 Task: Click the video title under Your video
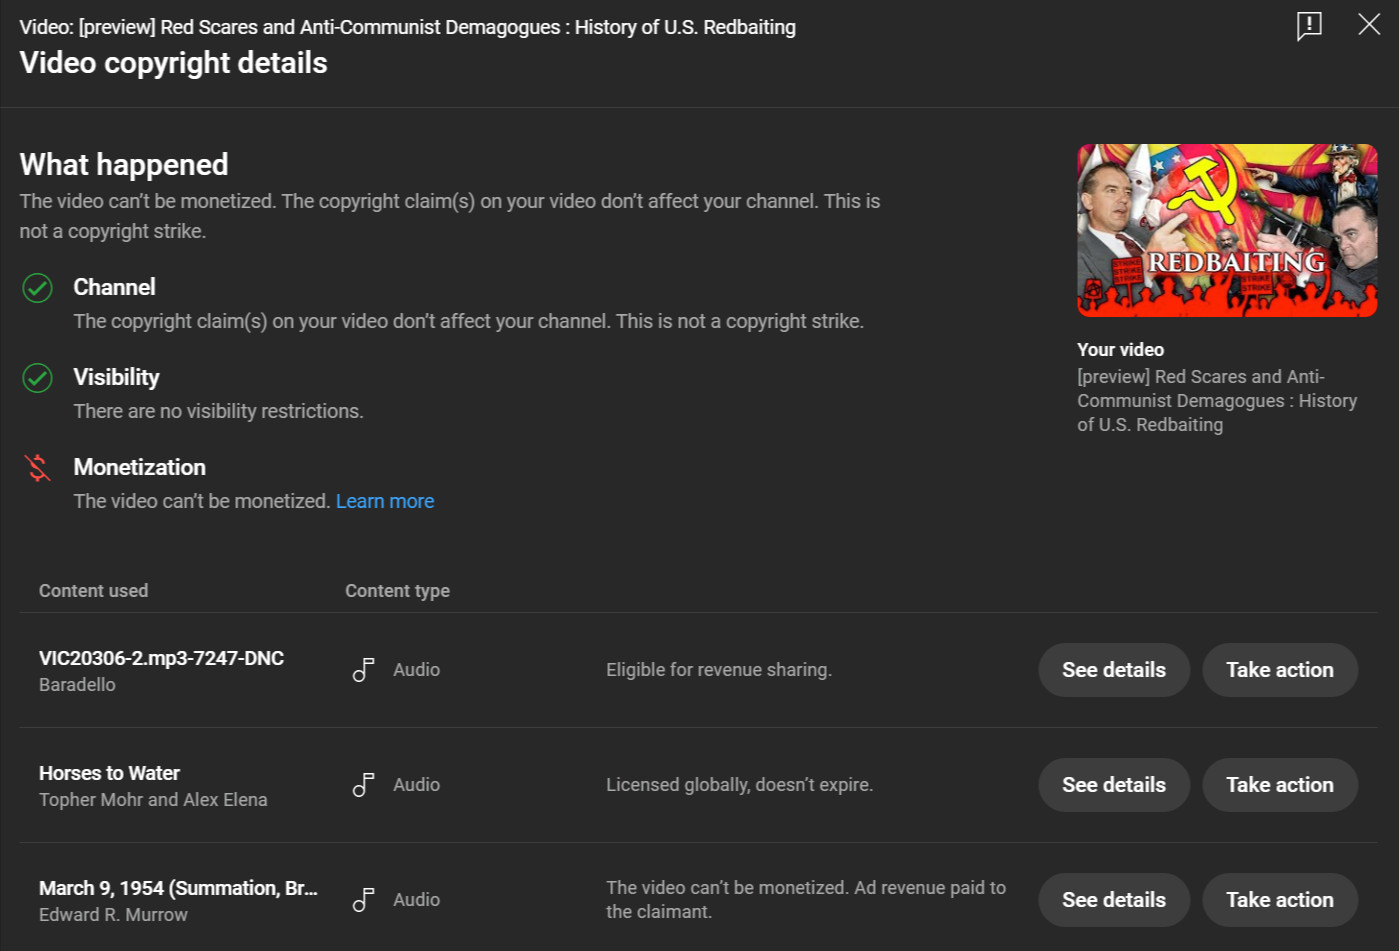[1217, 401]
